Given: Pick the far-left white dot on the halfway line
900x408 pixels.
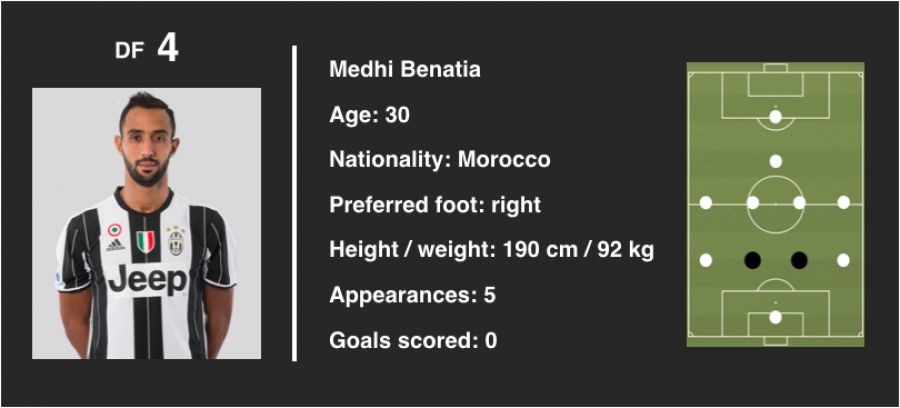Looking at the screenshot, I should coord(706,202).
